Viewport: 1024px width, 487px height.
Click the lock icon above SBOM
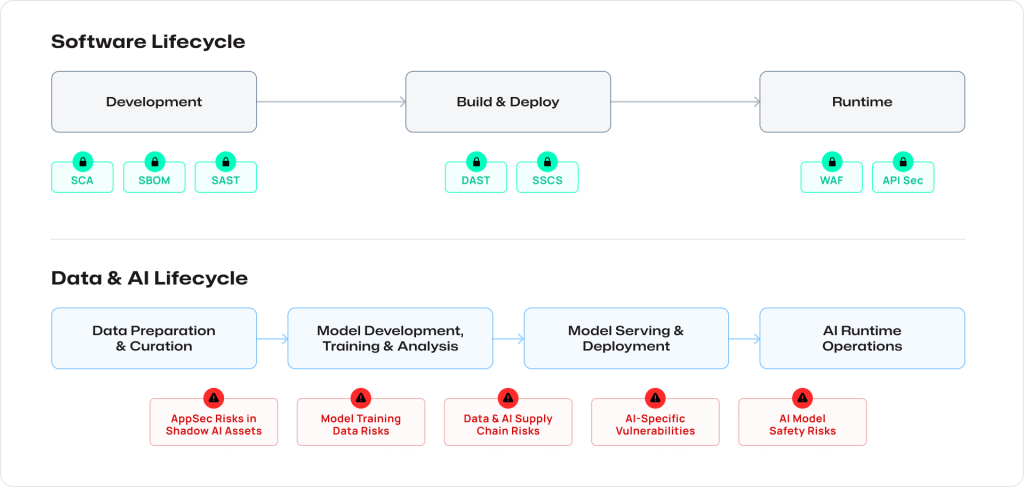(x=154, y=161)
